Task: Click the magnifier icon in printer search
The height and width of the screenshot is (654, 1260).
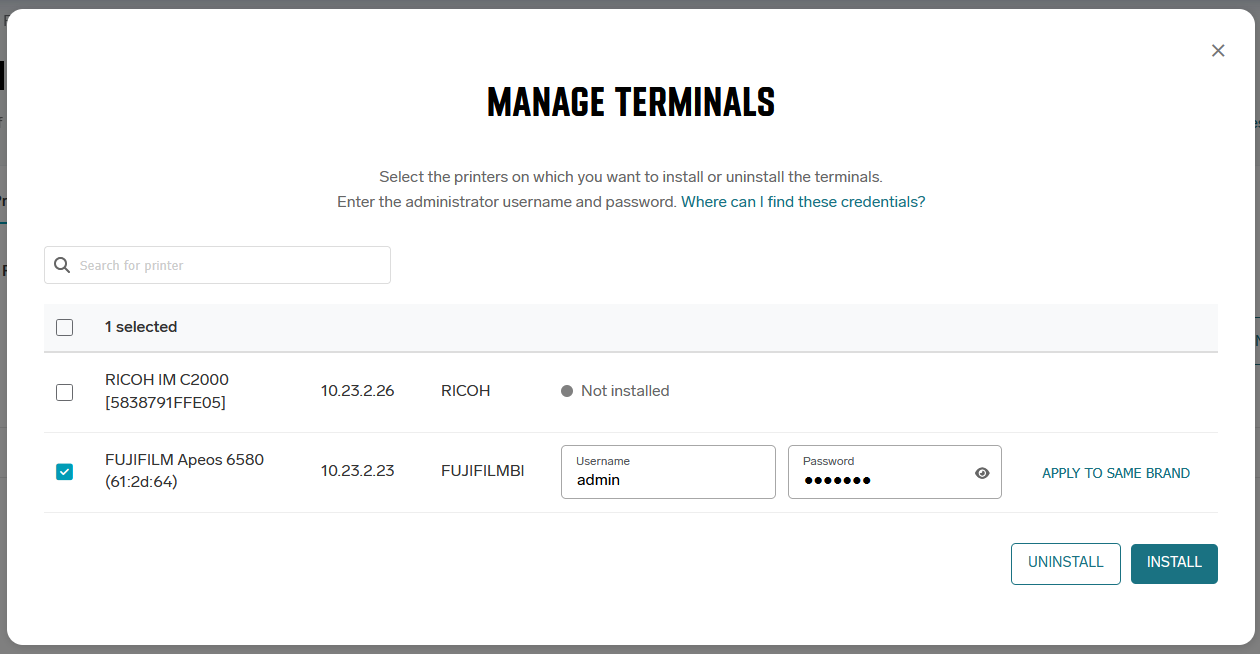Action: [62, 265]
